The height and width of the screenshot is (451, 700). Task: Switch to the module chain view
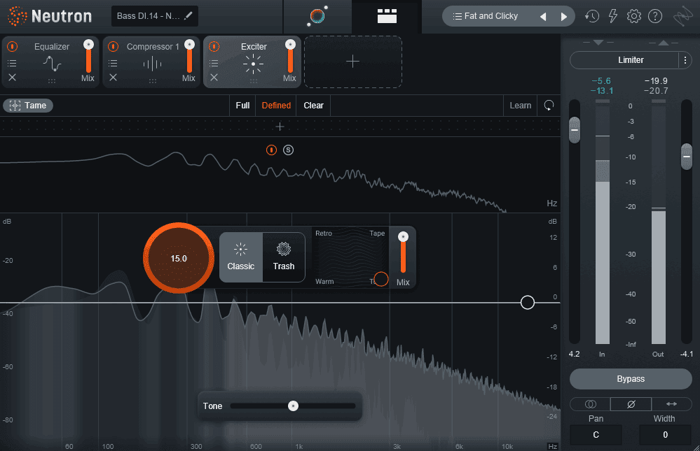[x=387, y=16]
